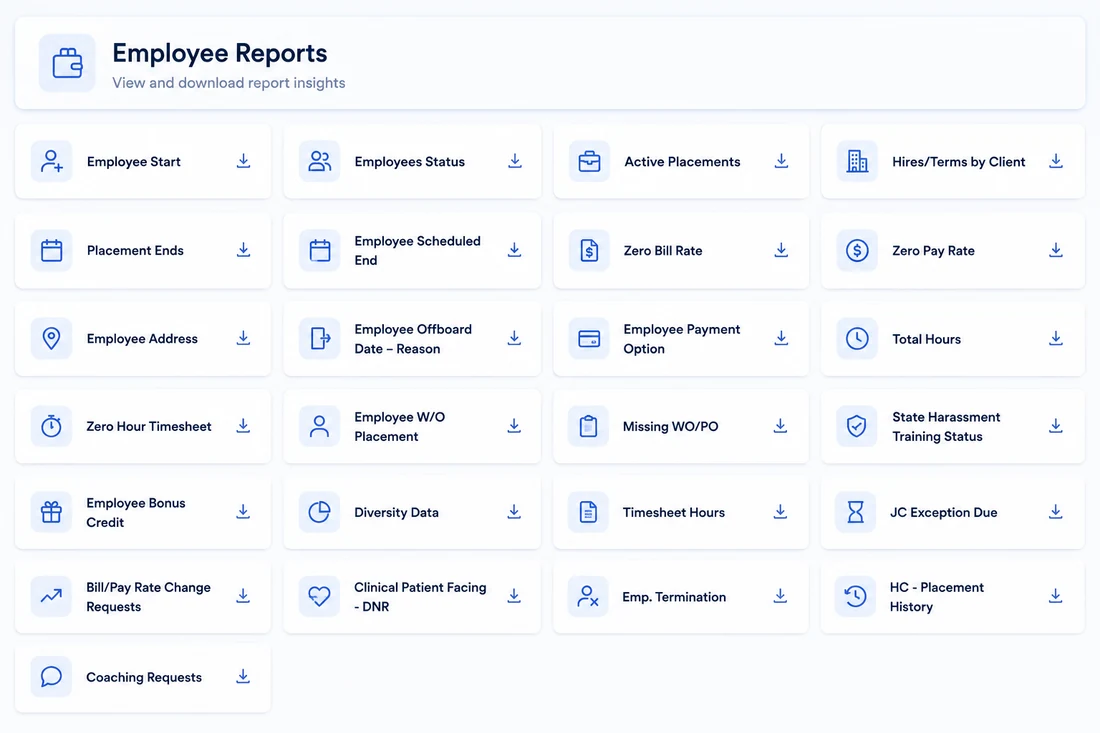
Task: Click the history clock icon on HC - Placement History
Action: click(855, 596)
